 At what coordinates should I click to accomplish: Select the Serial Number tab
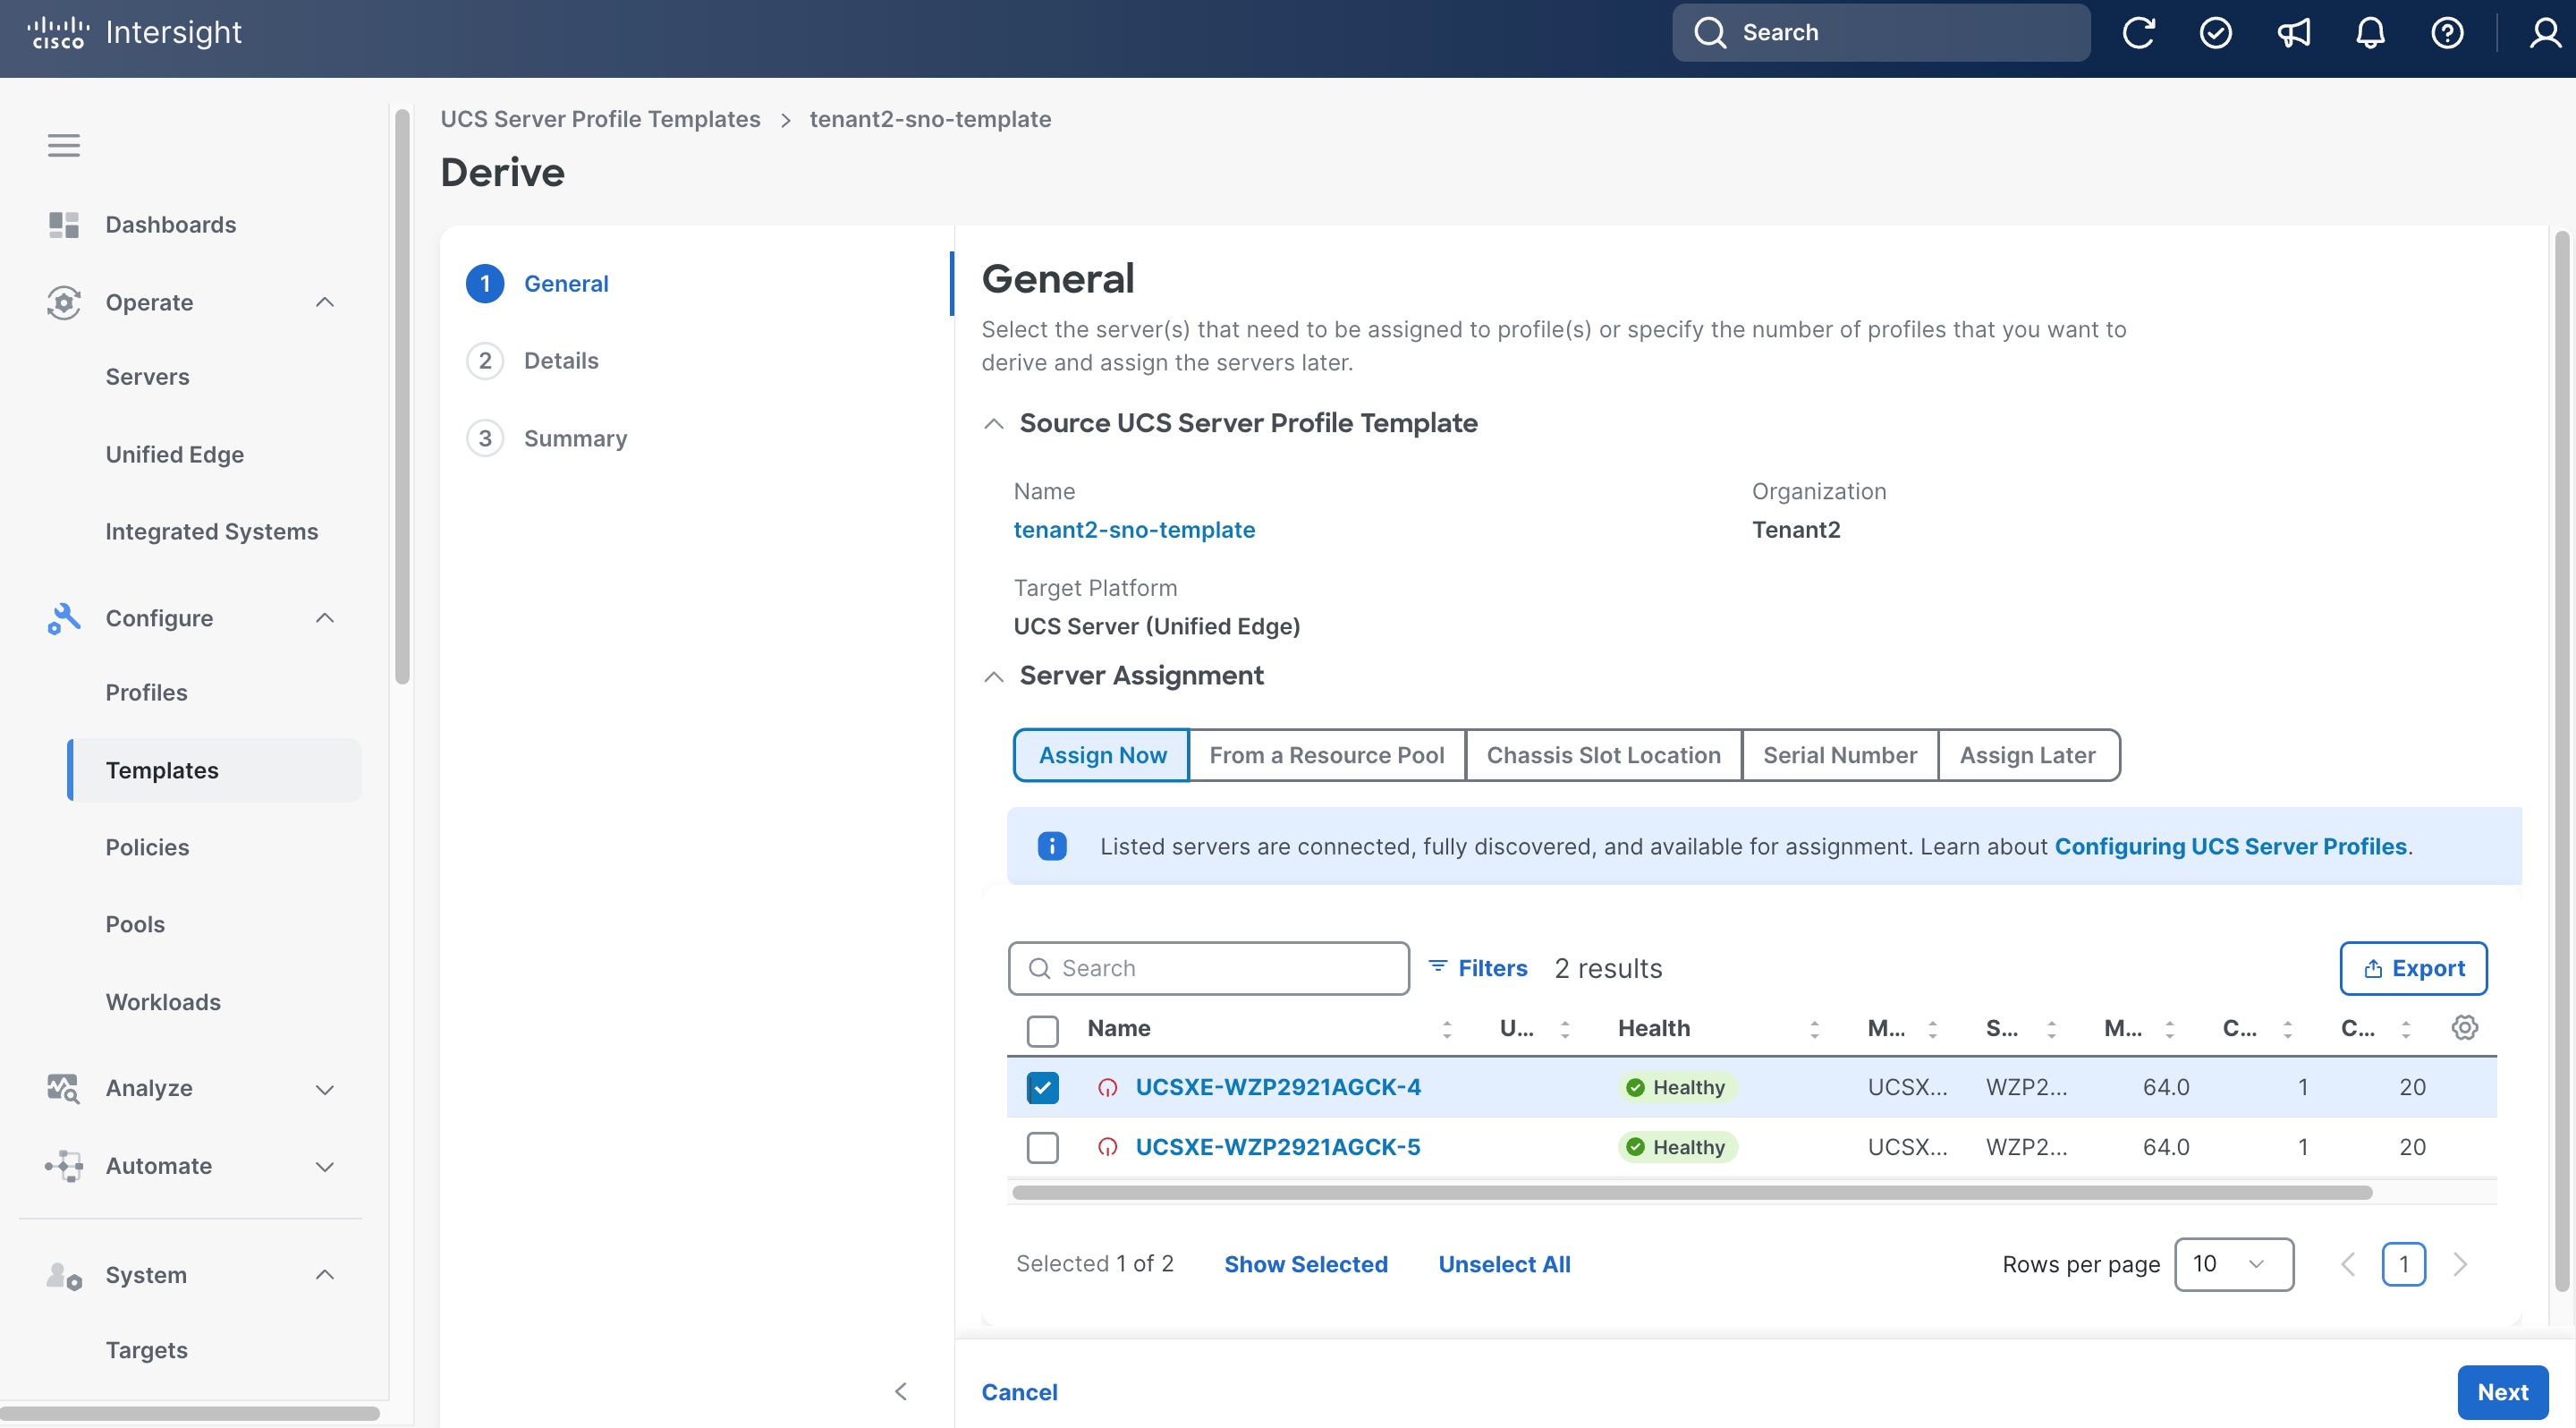[x=1839, y=755]
